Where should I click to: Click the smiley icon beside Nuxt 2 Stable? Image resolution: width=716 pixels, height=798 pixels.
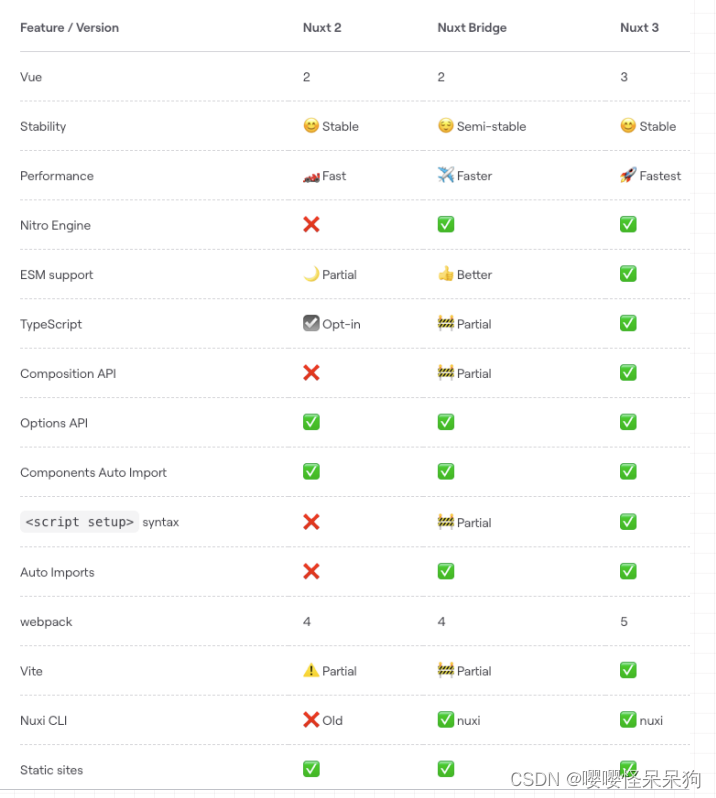pos(311,126)
